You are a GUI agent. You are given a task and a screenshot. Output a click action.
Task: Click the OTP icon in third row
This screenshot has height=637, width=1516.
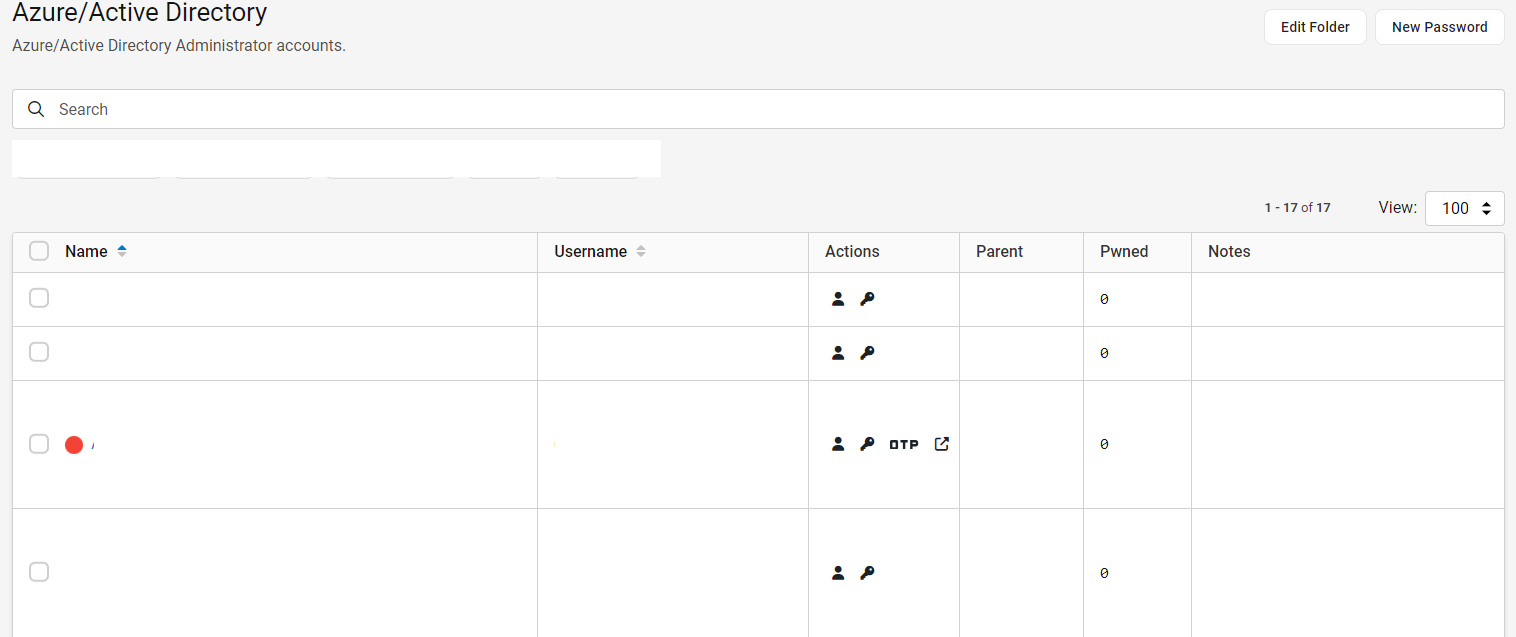click(x=904, y=444)
